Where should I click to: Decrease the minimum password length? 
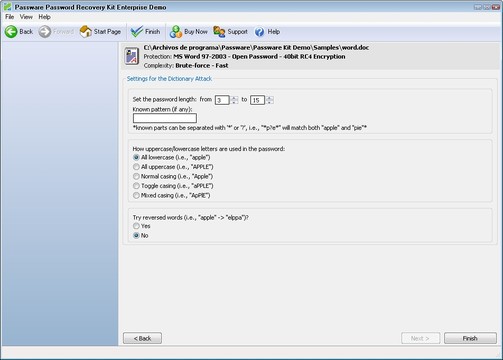click(234, 102)
